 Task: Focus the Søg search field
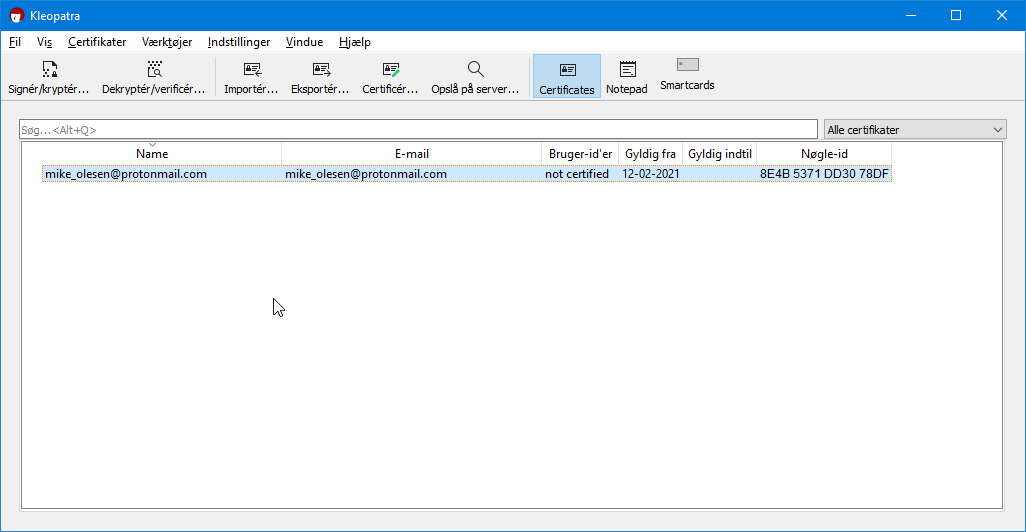click(x=418, y=130)
